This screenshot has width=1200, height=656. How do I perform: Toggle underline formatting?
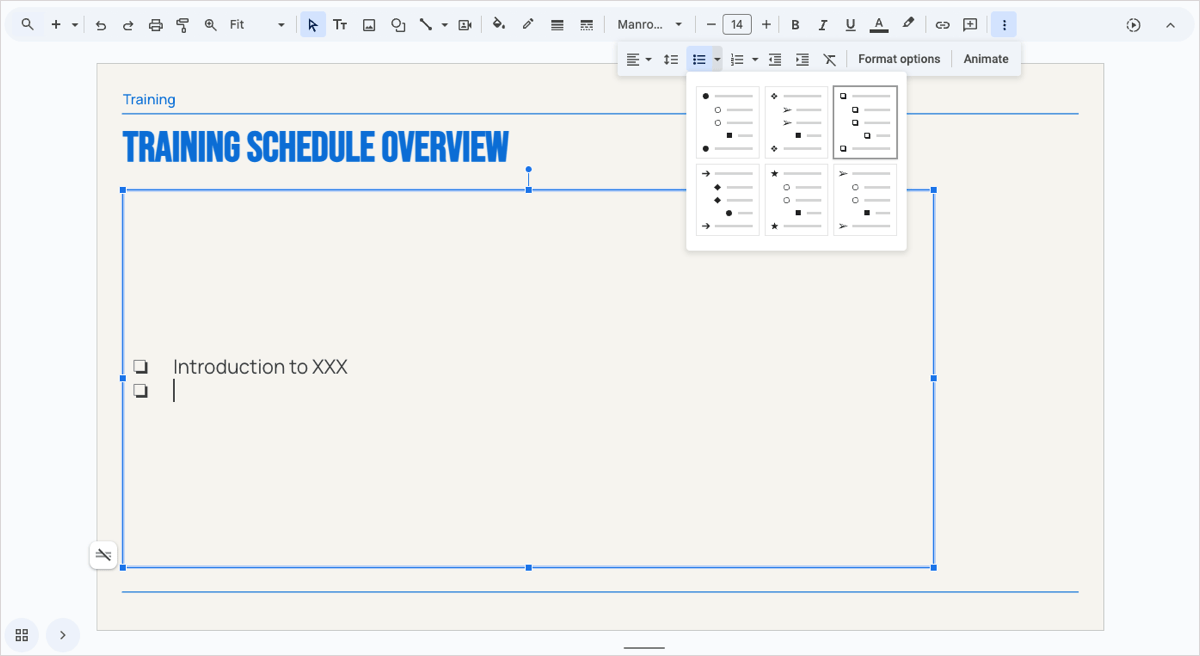pyautogui.click(x=850, y=25)
